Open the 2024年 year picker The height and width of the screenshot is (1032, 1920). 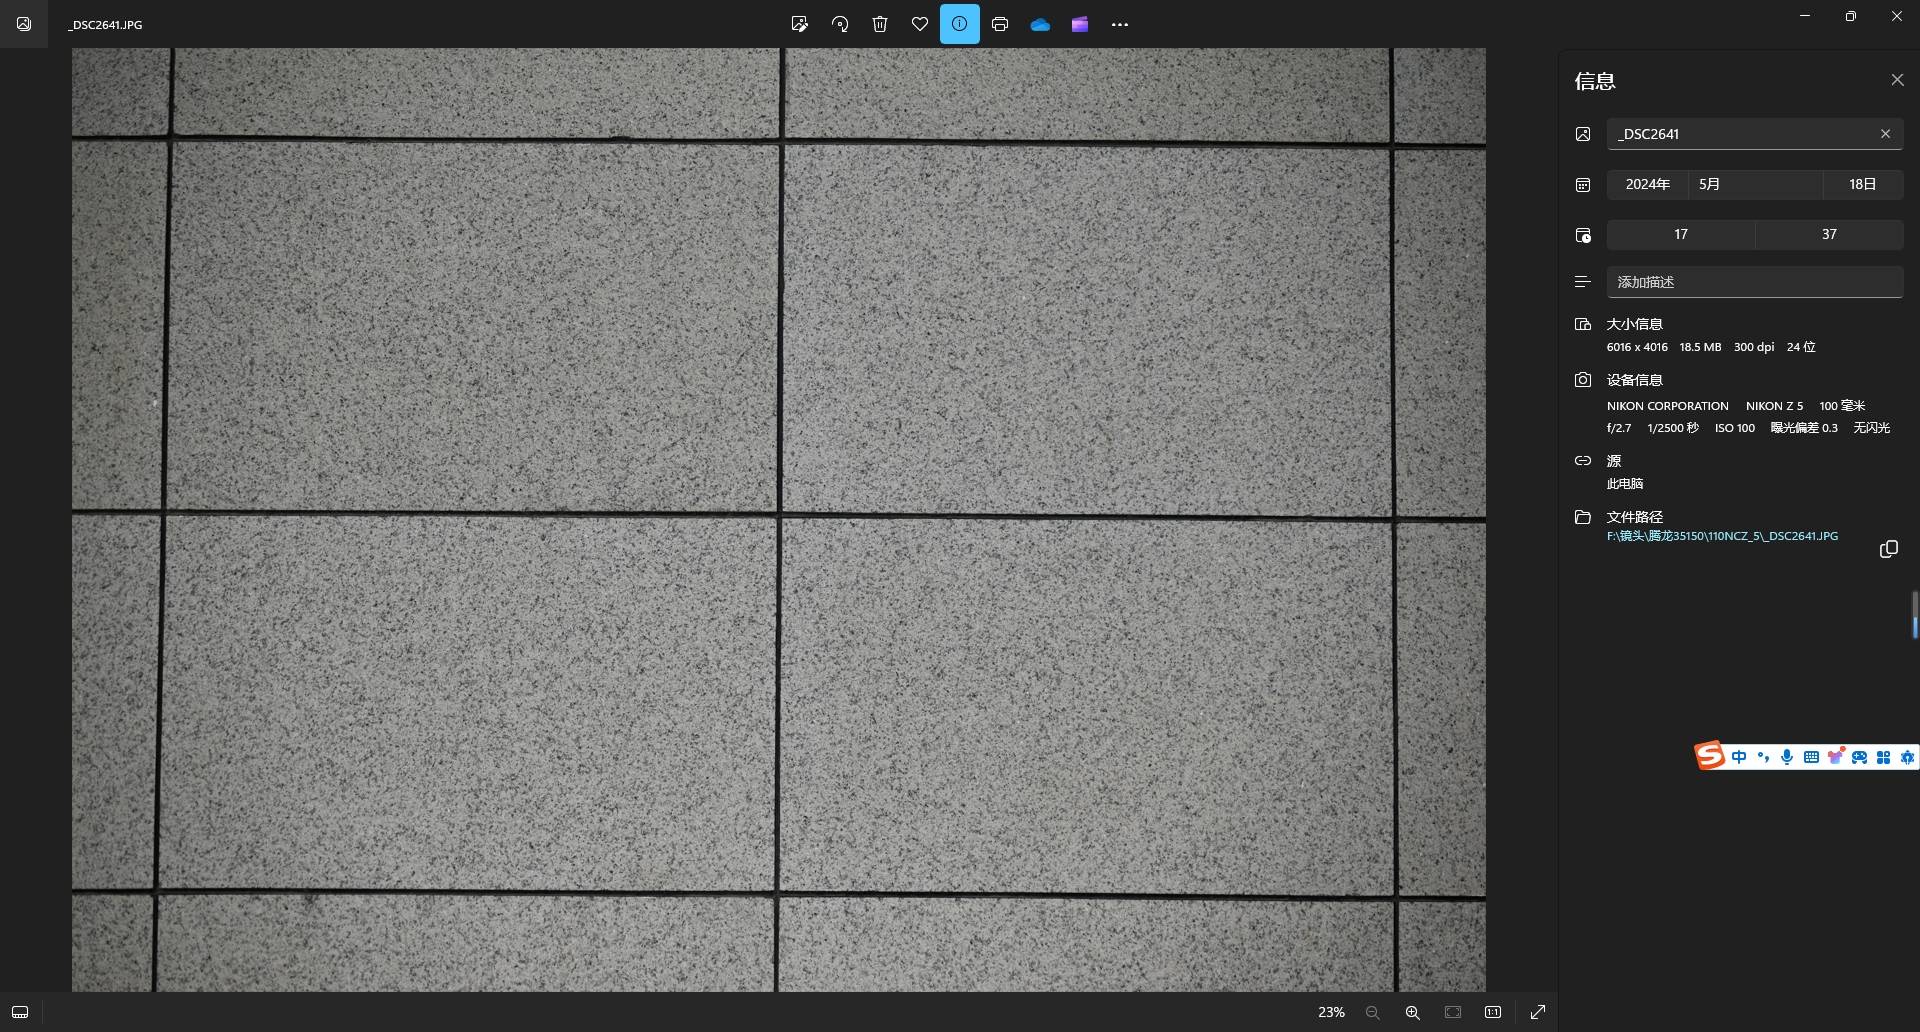[1647, 184]
